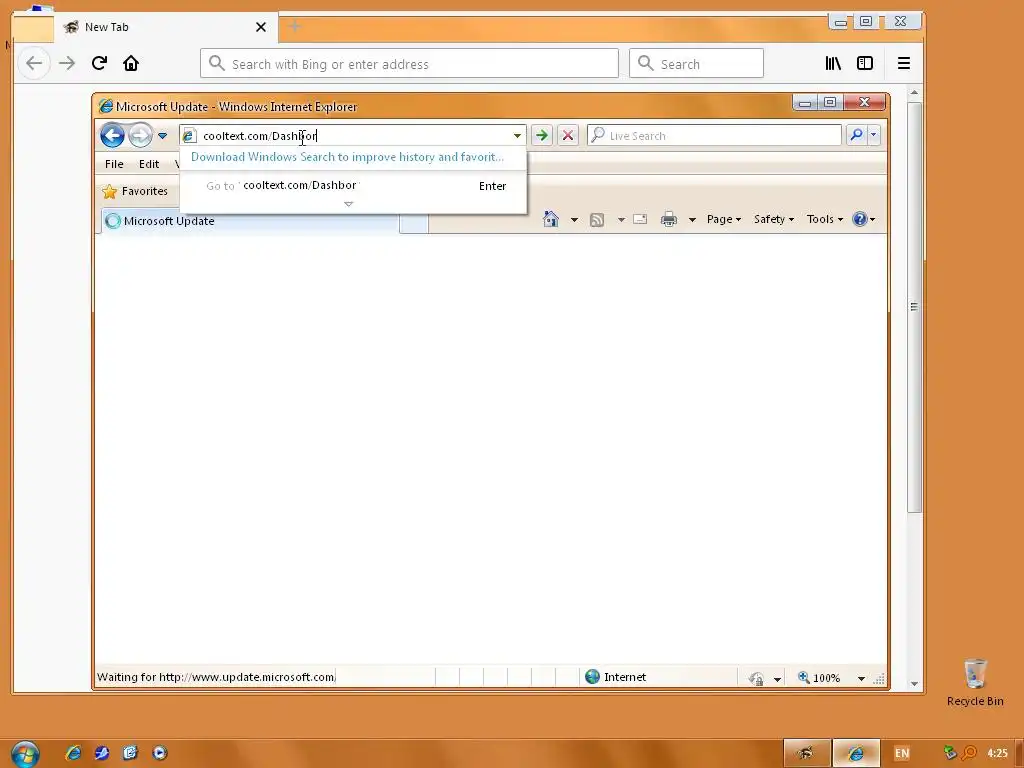Click the RSS feeds icon
The height and width of the screenshot is (768, 1024).
(x=596, y=220)
